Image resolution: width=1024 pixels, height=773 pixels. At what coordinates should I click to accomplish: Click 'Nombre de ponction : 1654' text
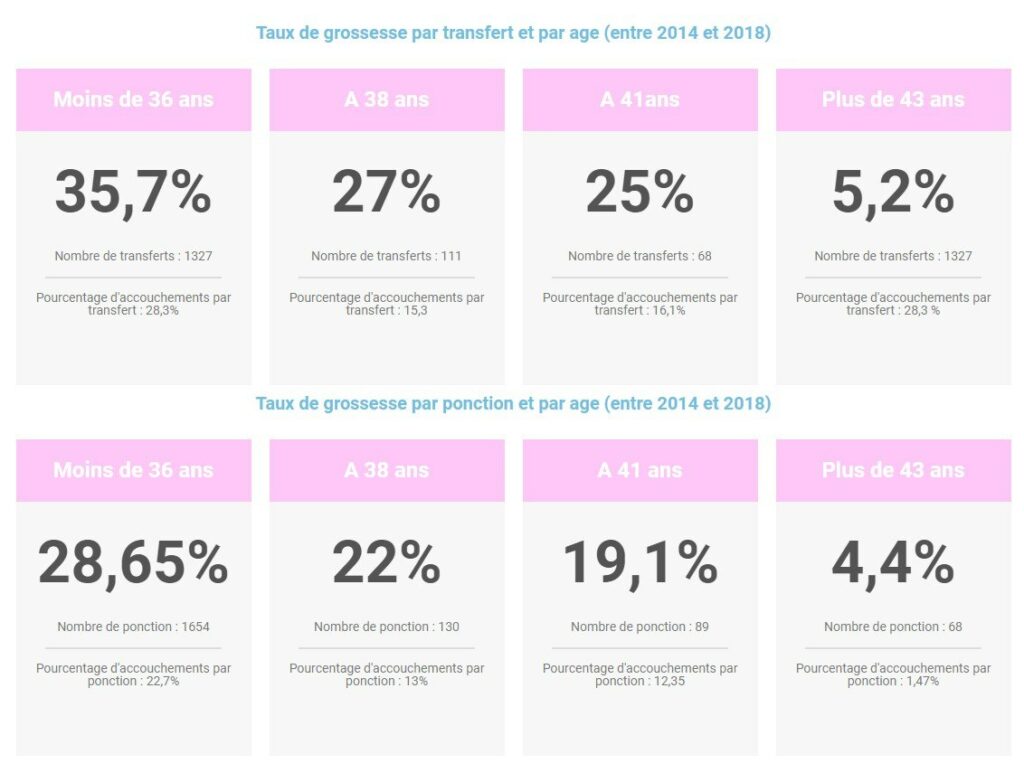point(133,627)
